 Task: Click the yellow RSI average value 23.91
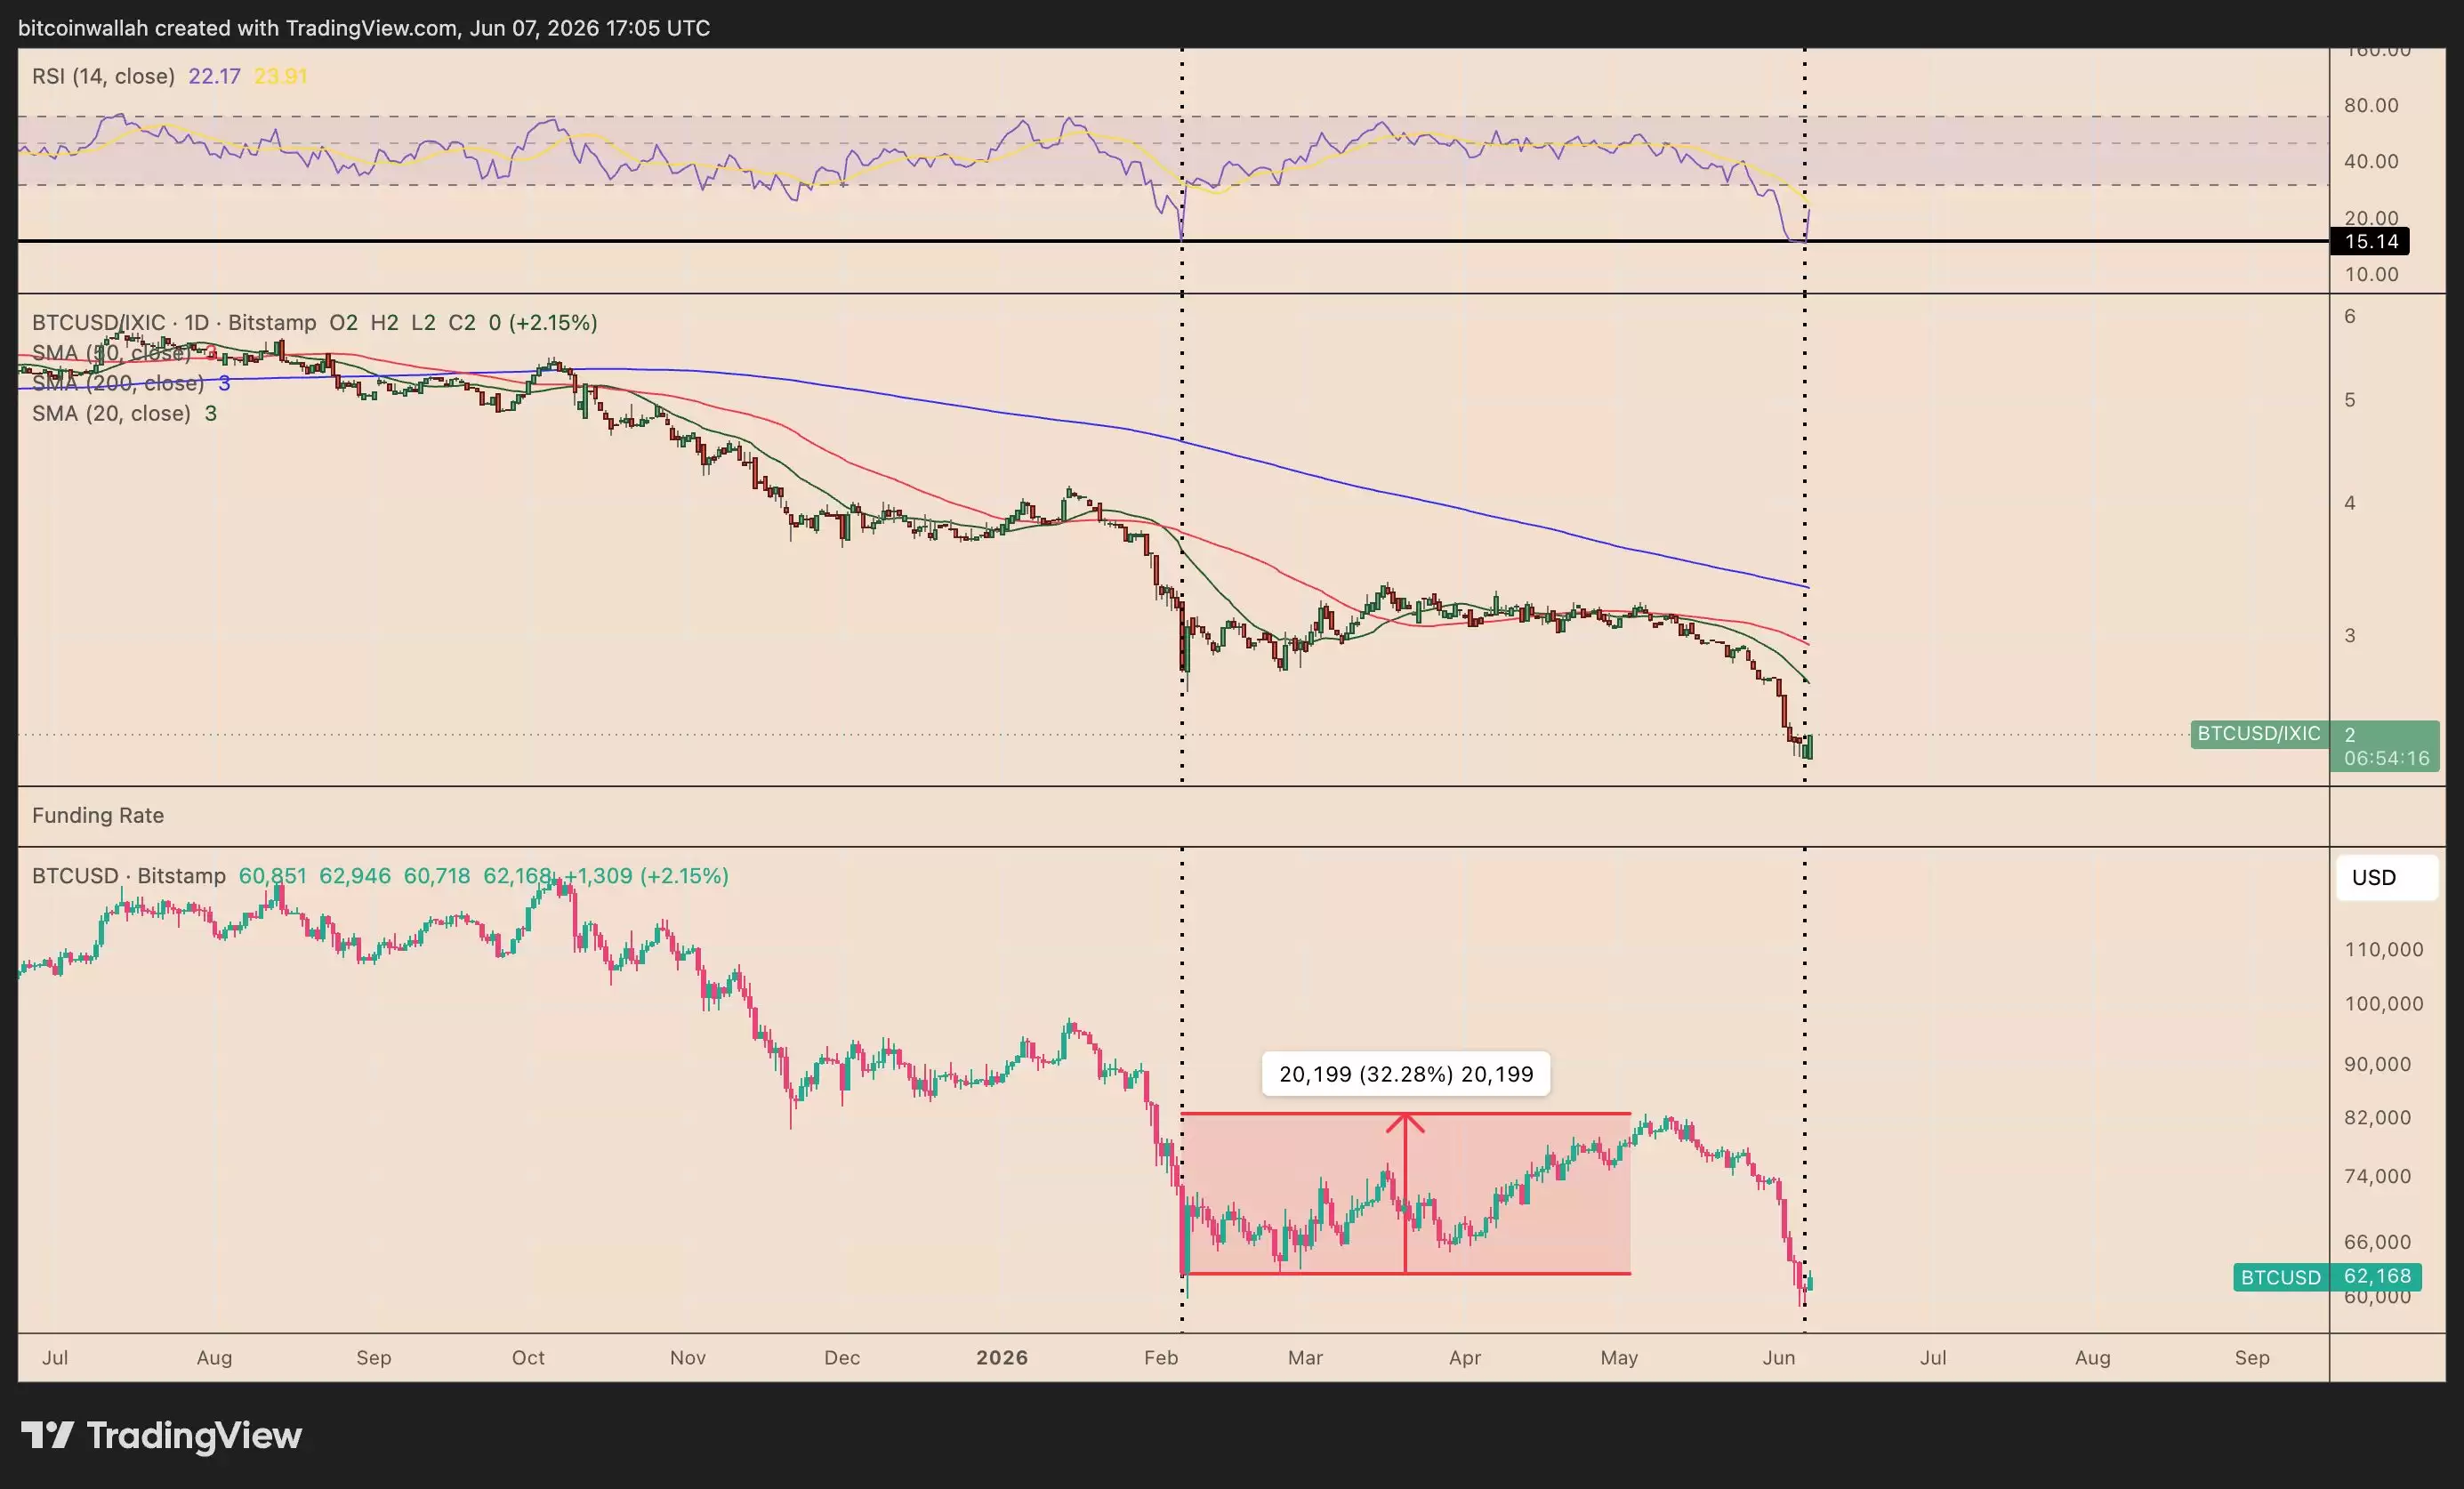(280, 76)
